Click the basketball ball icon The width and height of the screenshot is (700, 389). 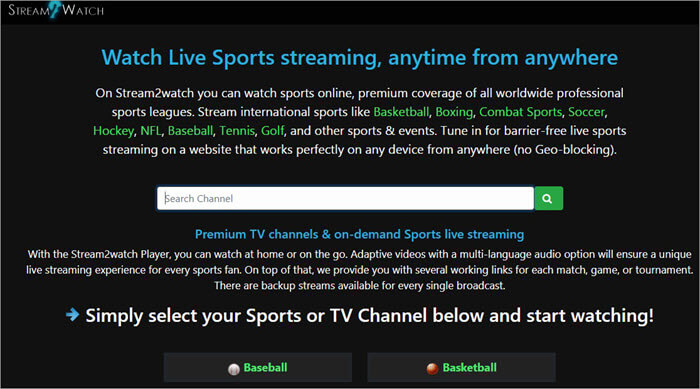point(432,368)
